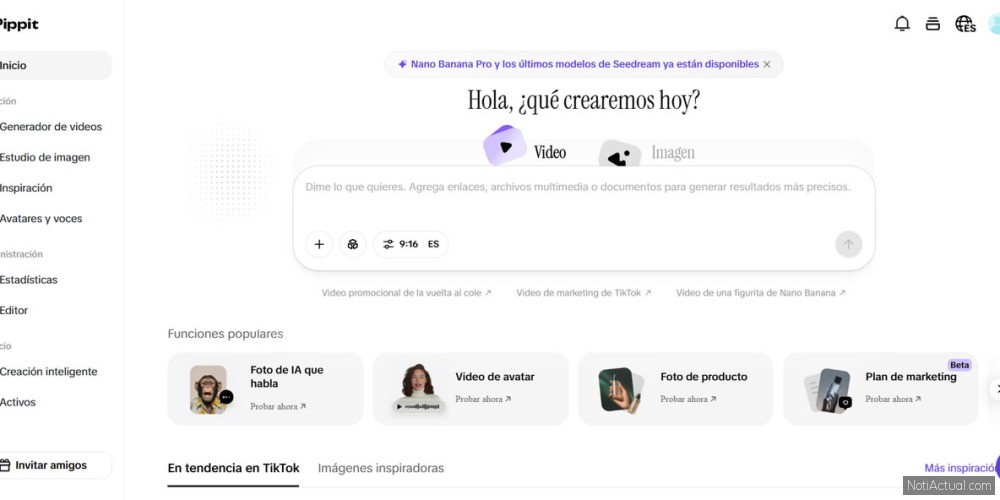Try 'Video de marketing de TikTok' suggestion
1000x500 pixels.
[x=584, y=293]
